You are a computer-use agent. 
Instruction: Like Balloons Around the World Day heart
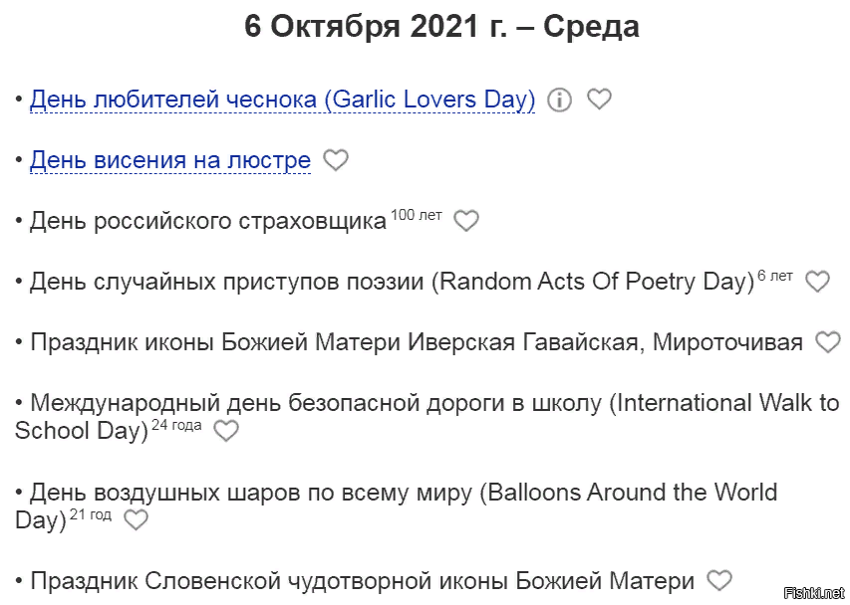136,520
